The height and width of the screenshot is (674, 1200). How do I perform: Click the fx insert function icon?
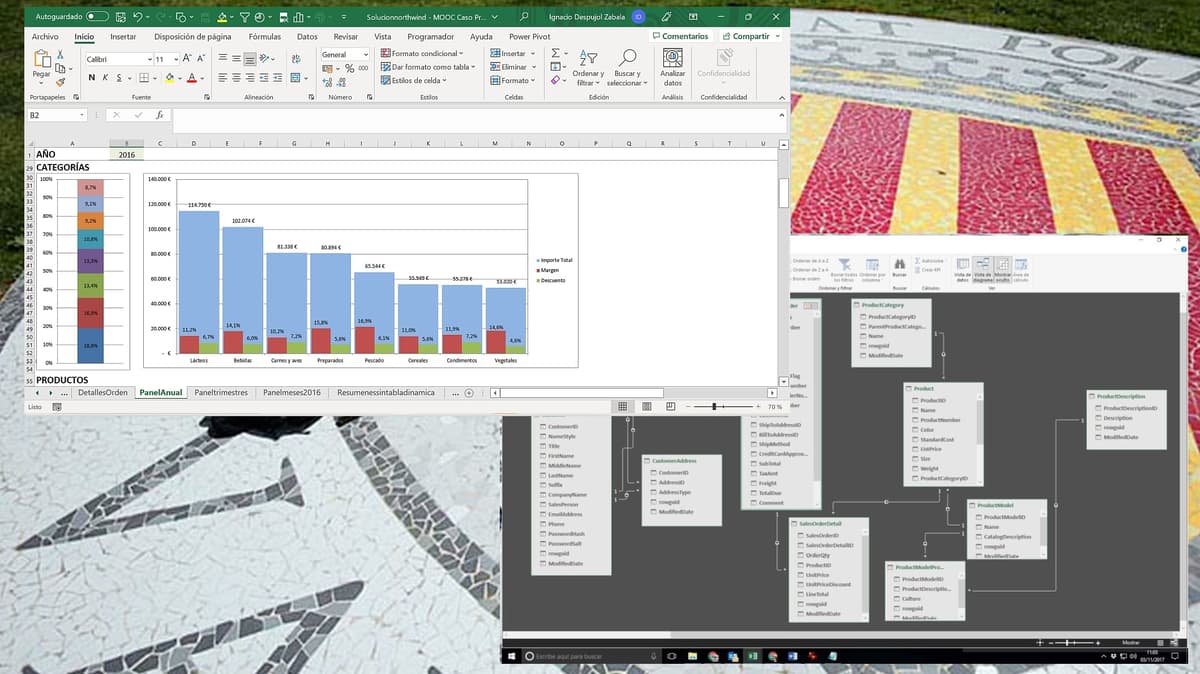click(x=160, y=115)
